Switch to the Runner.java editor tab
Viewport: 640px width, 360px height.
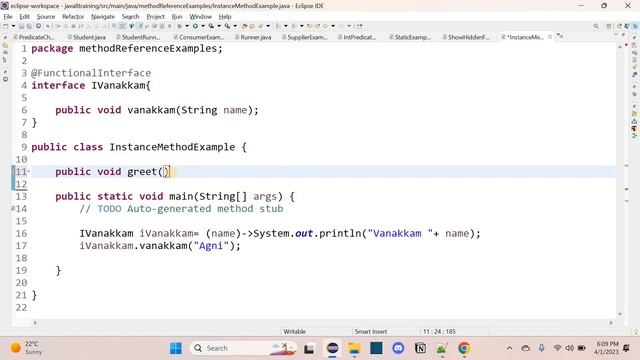[x=253, y=37]
